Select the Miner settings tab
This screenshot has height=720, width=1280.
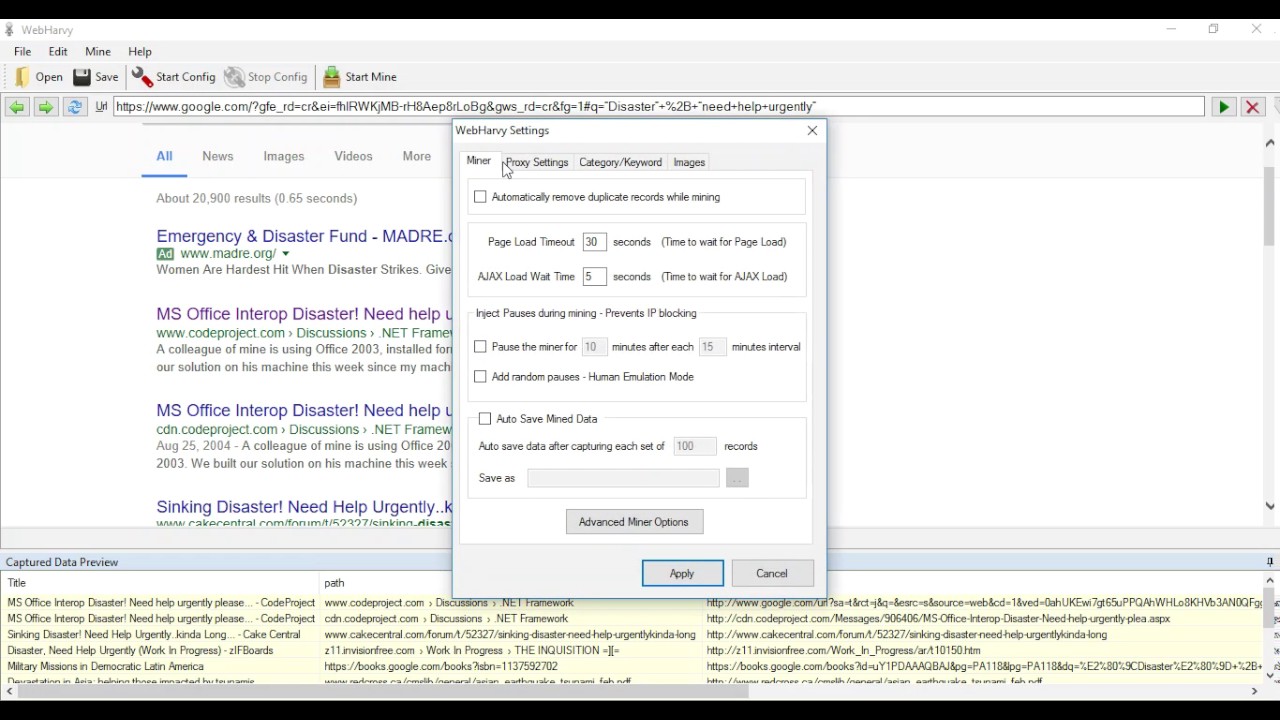479,161
